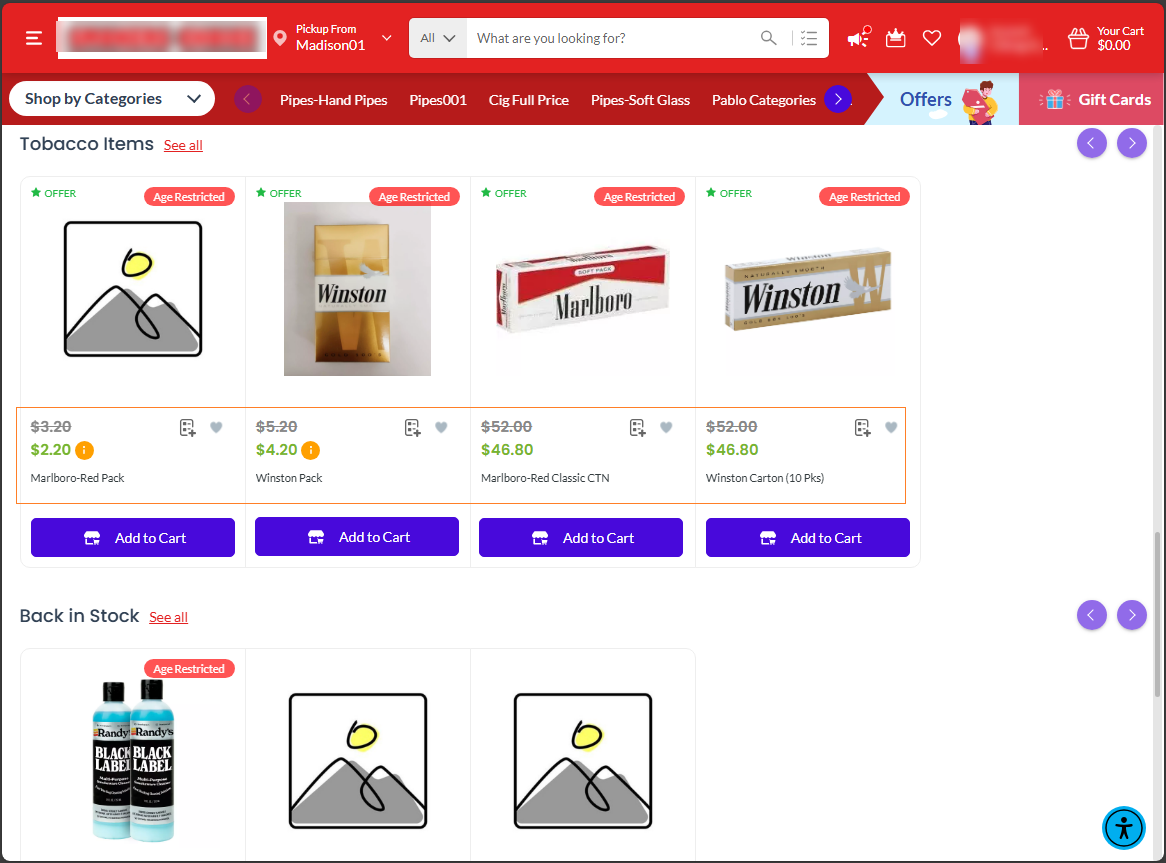Screen dimensions: 1166x863
Task: Focus the 'What are you looking for?' field
Action: 610,38
